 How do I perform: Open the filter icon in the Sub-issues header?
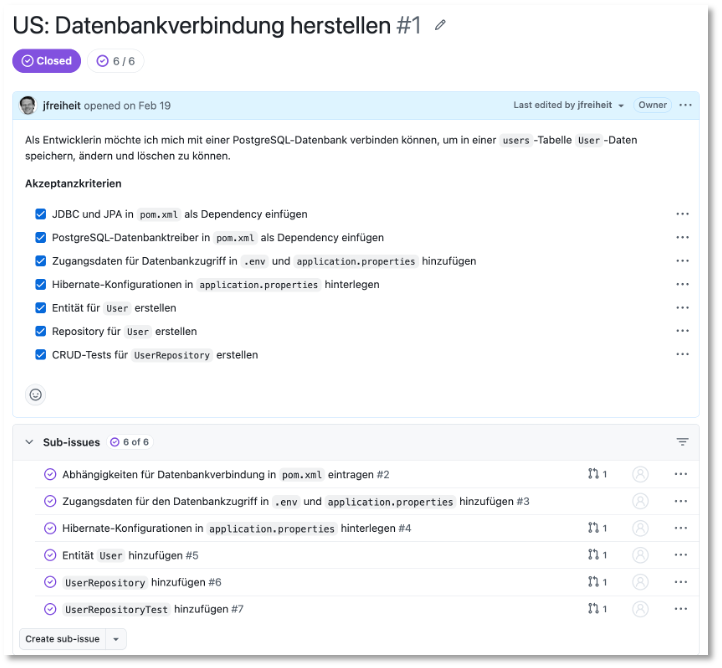[x=682, y=442]
